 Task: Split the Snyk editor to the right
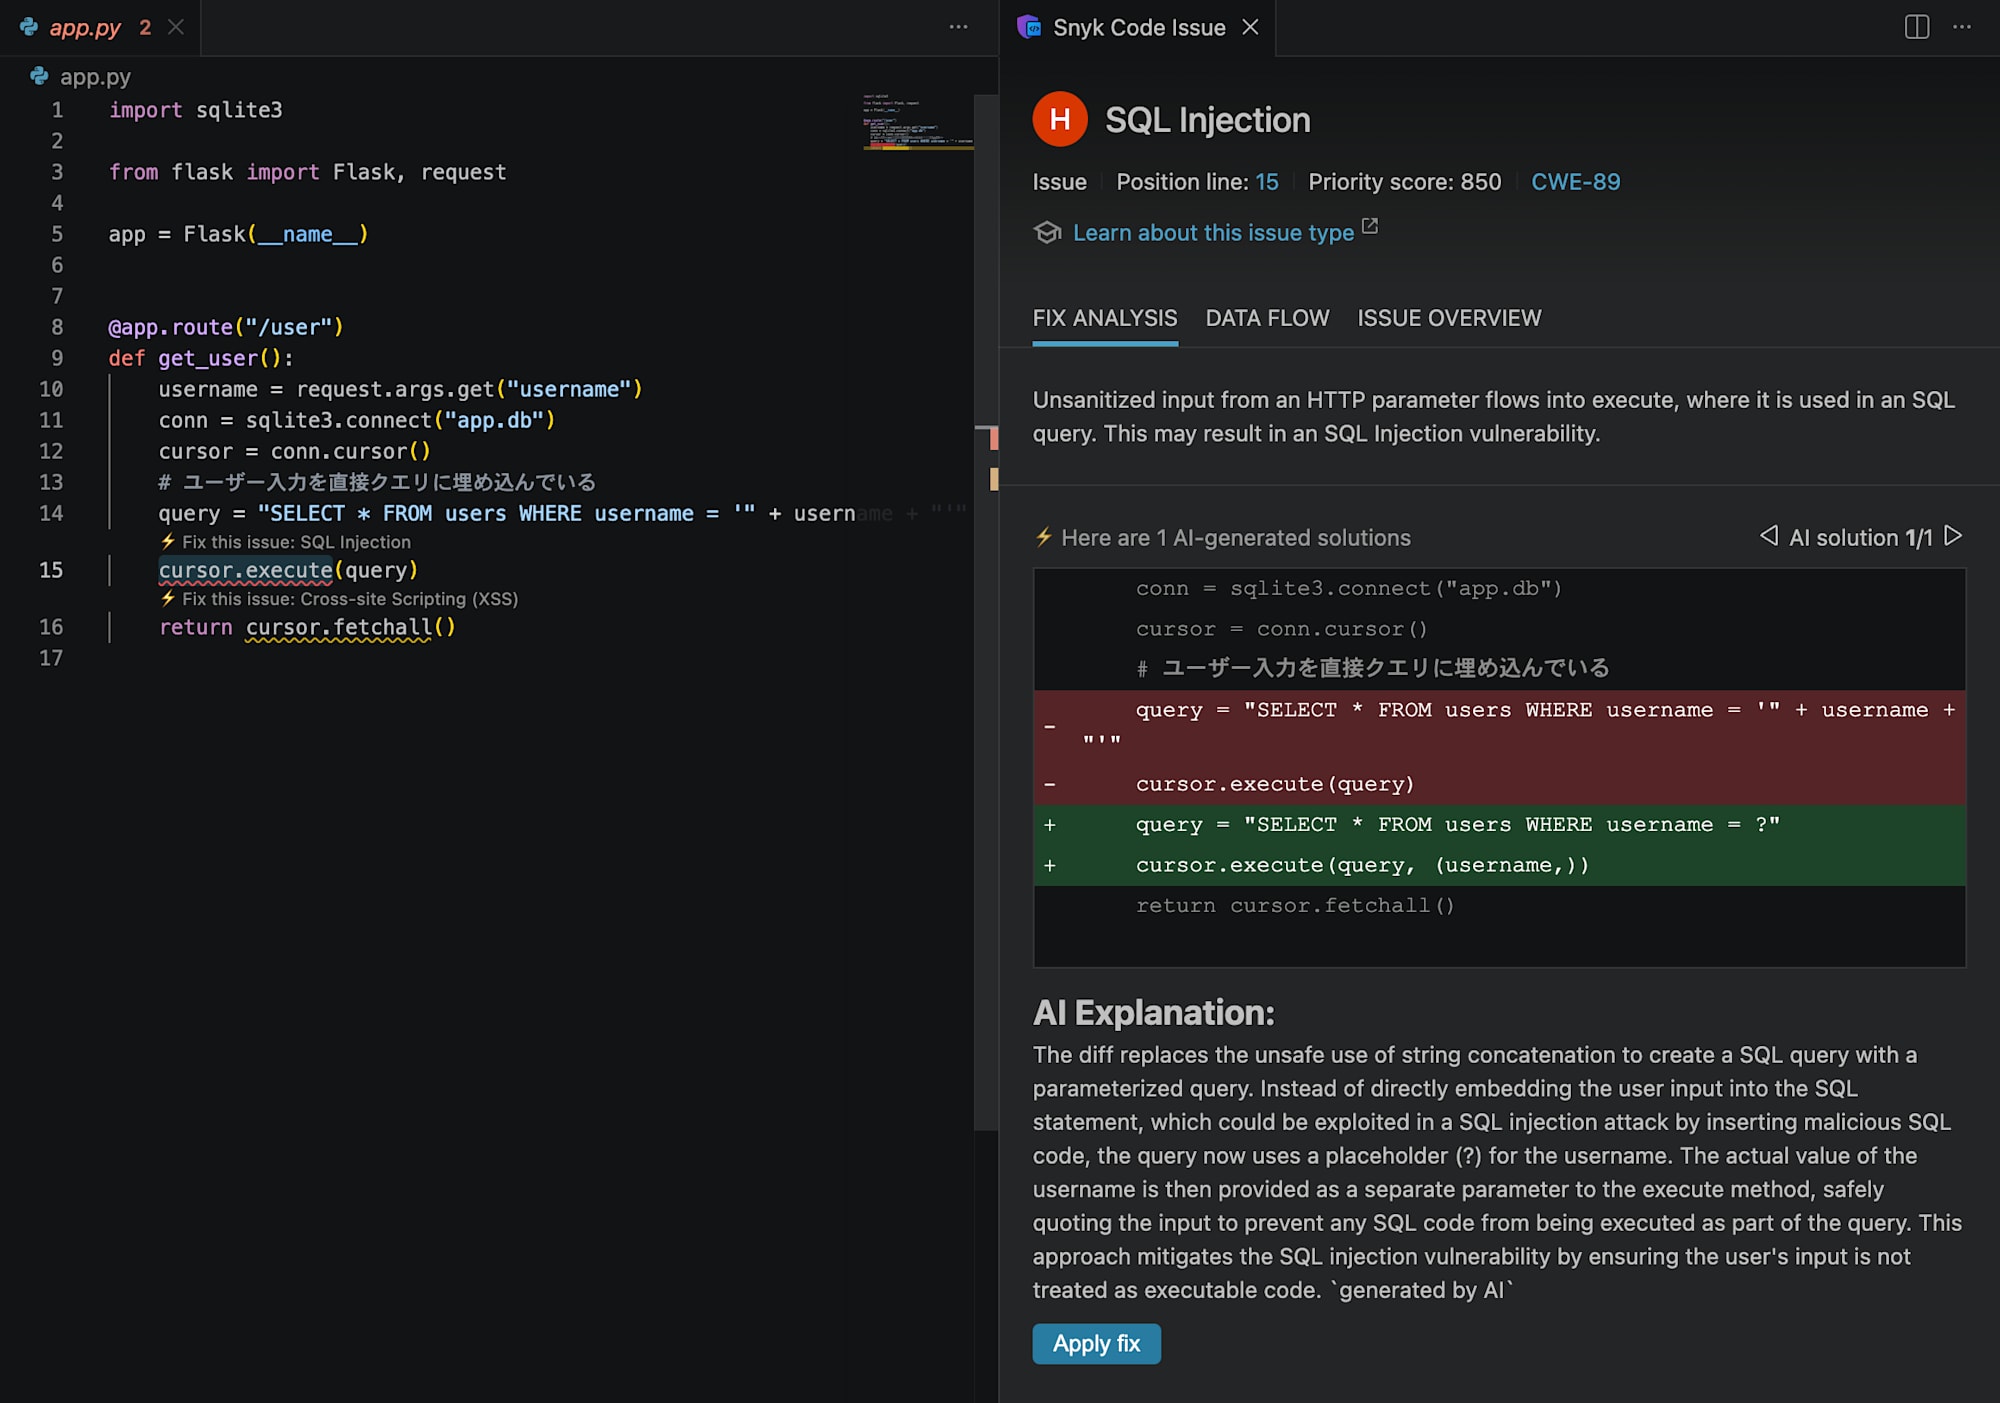tap(1916, 27)
